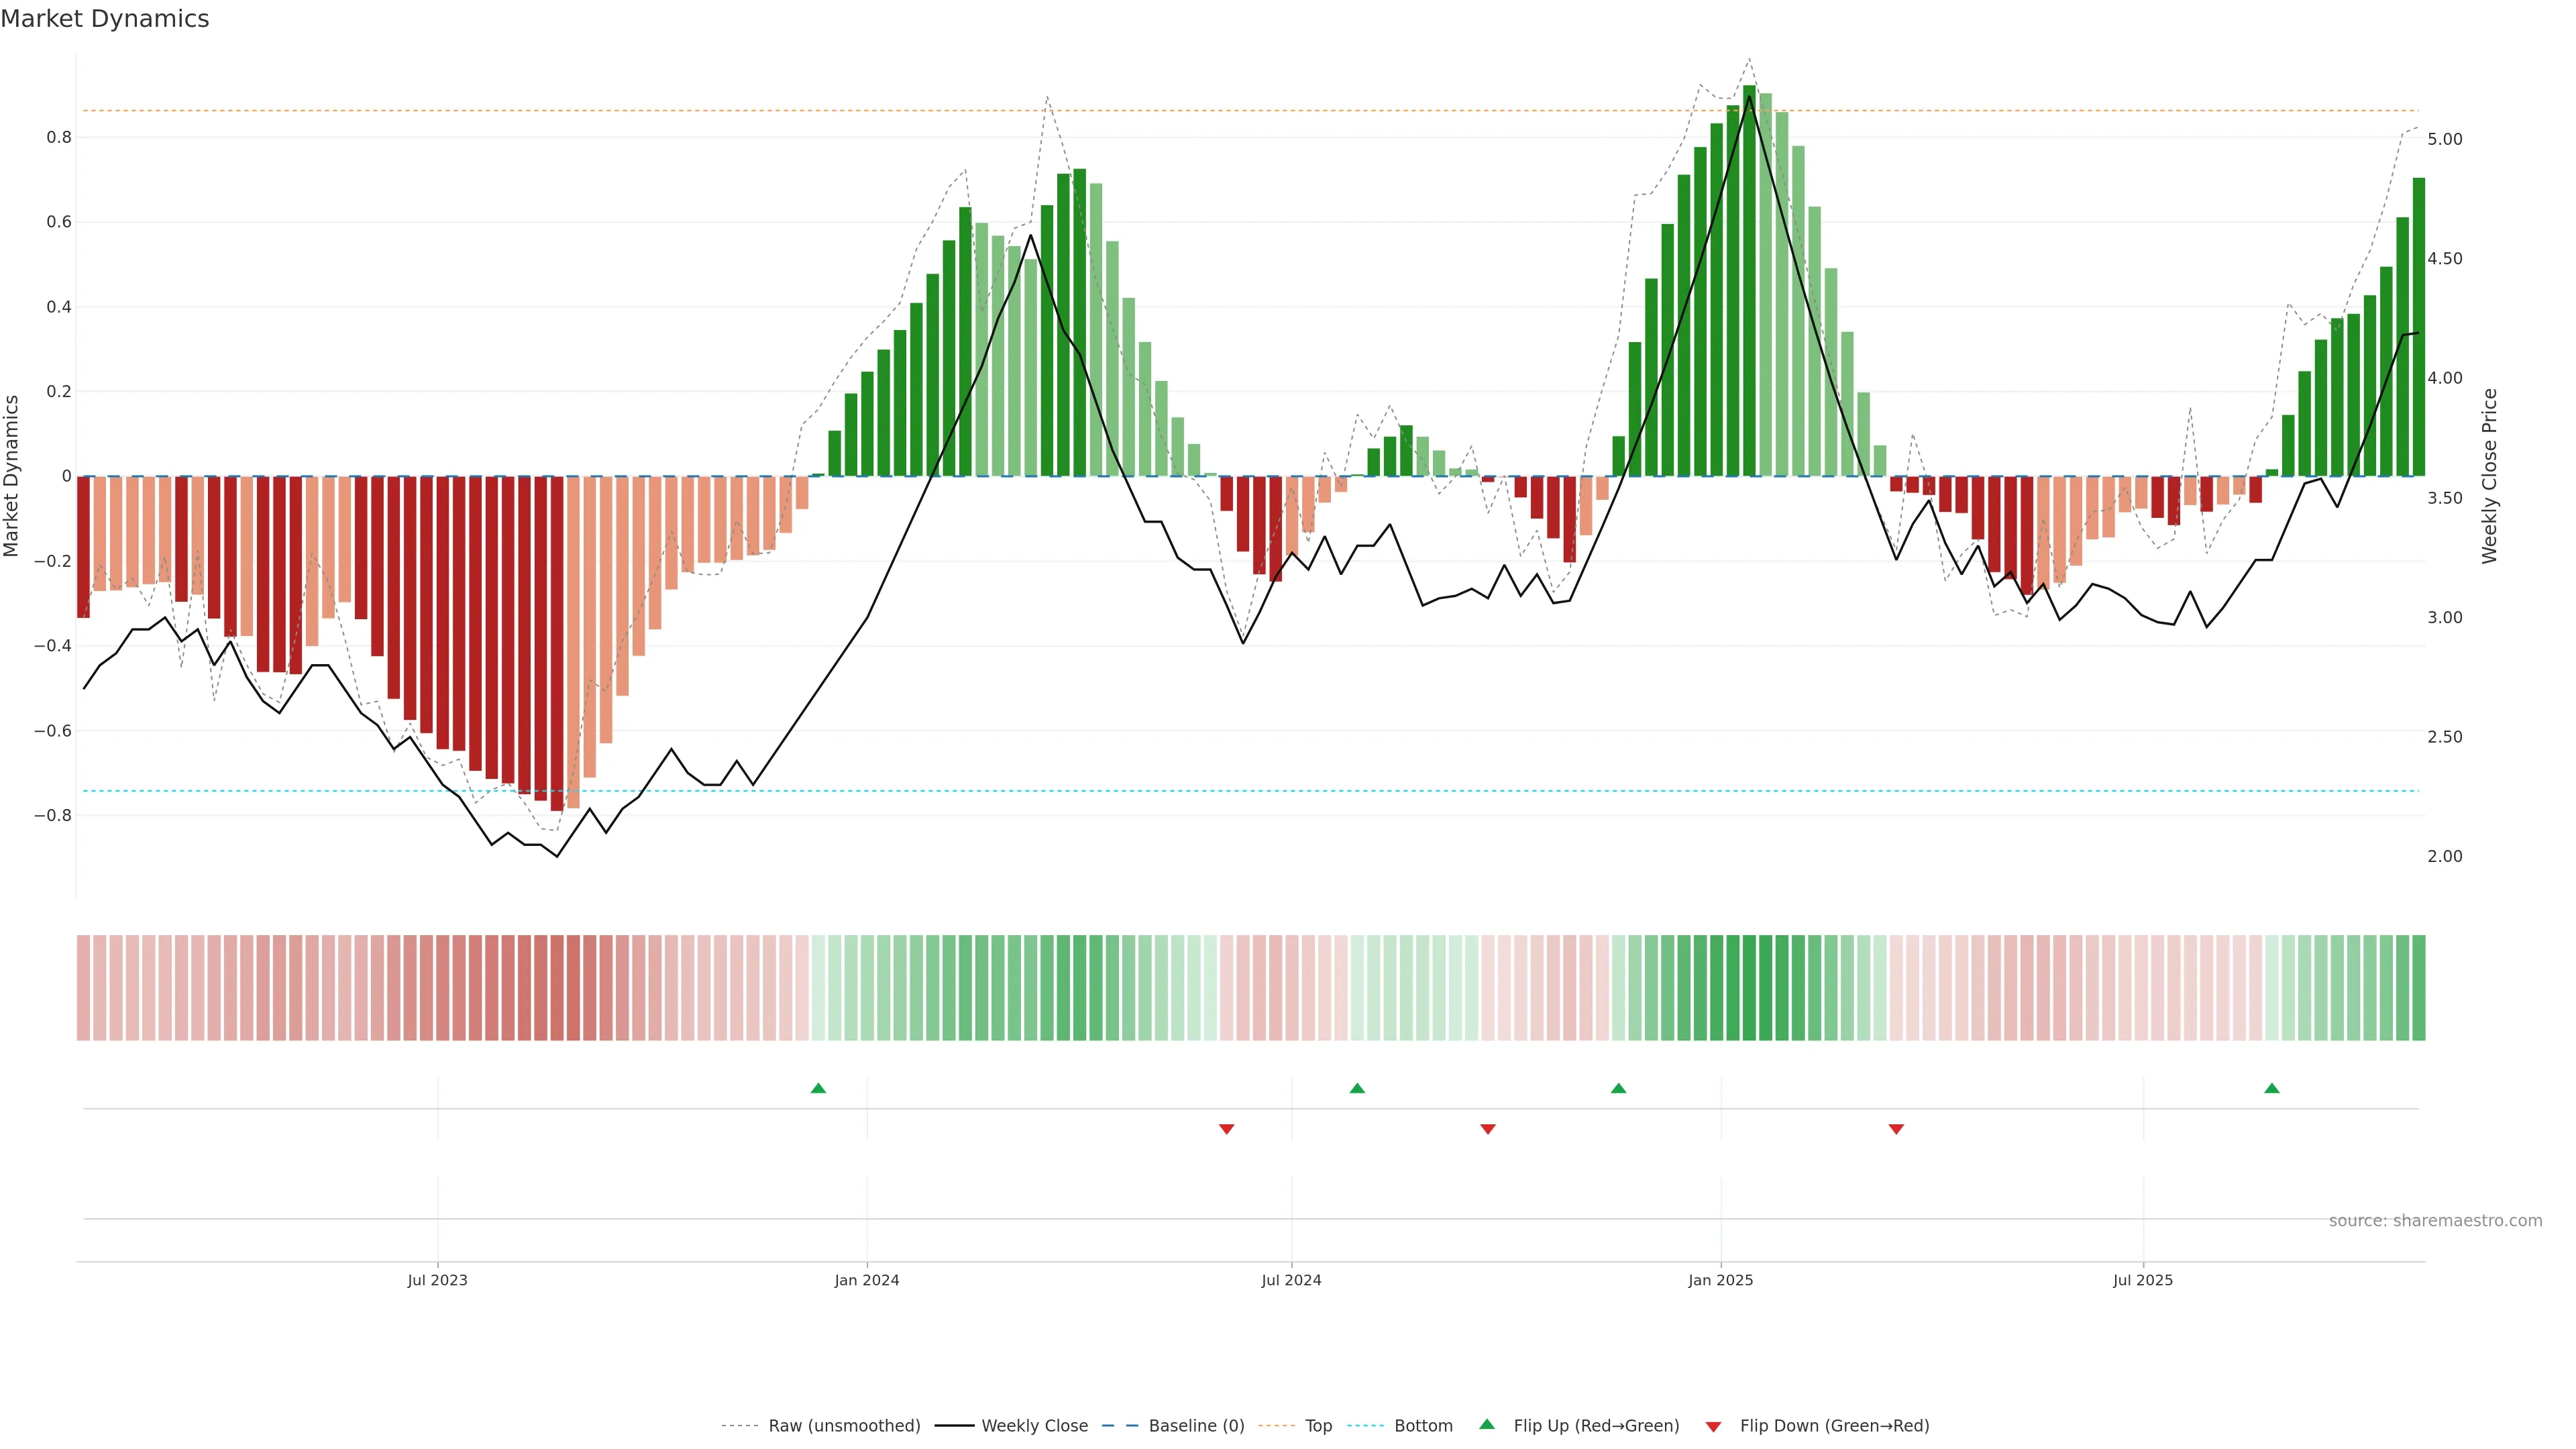Hide the Baseline (0) legend series
This screenshot has height=1449, width=2576.
click(x=1196, y=1426)
